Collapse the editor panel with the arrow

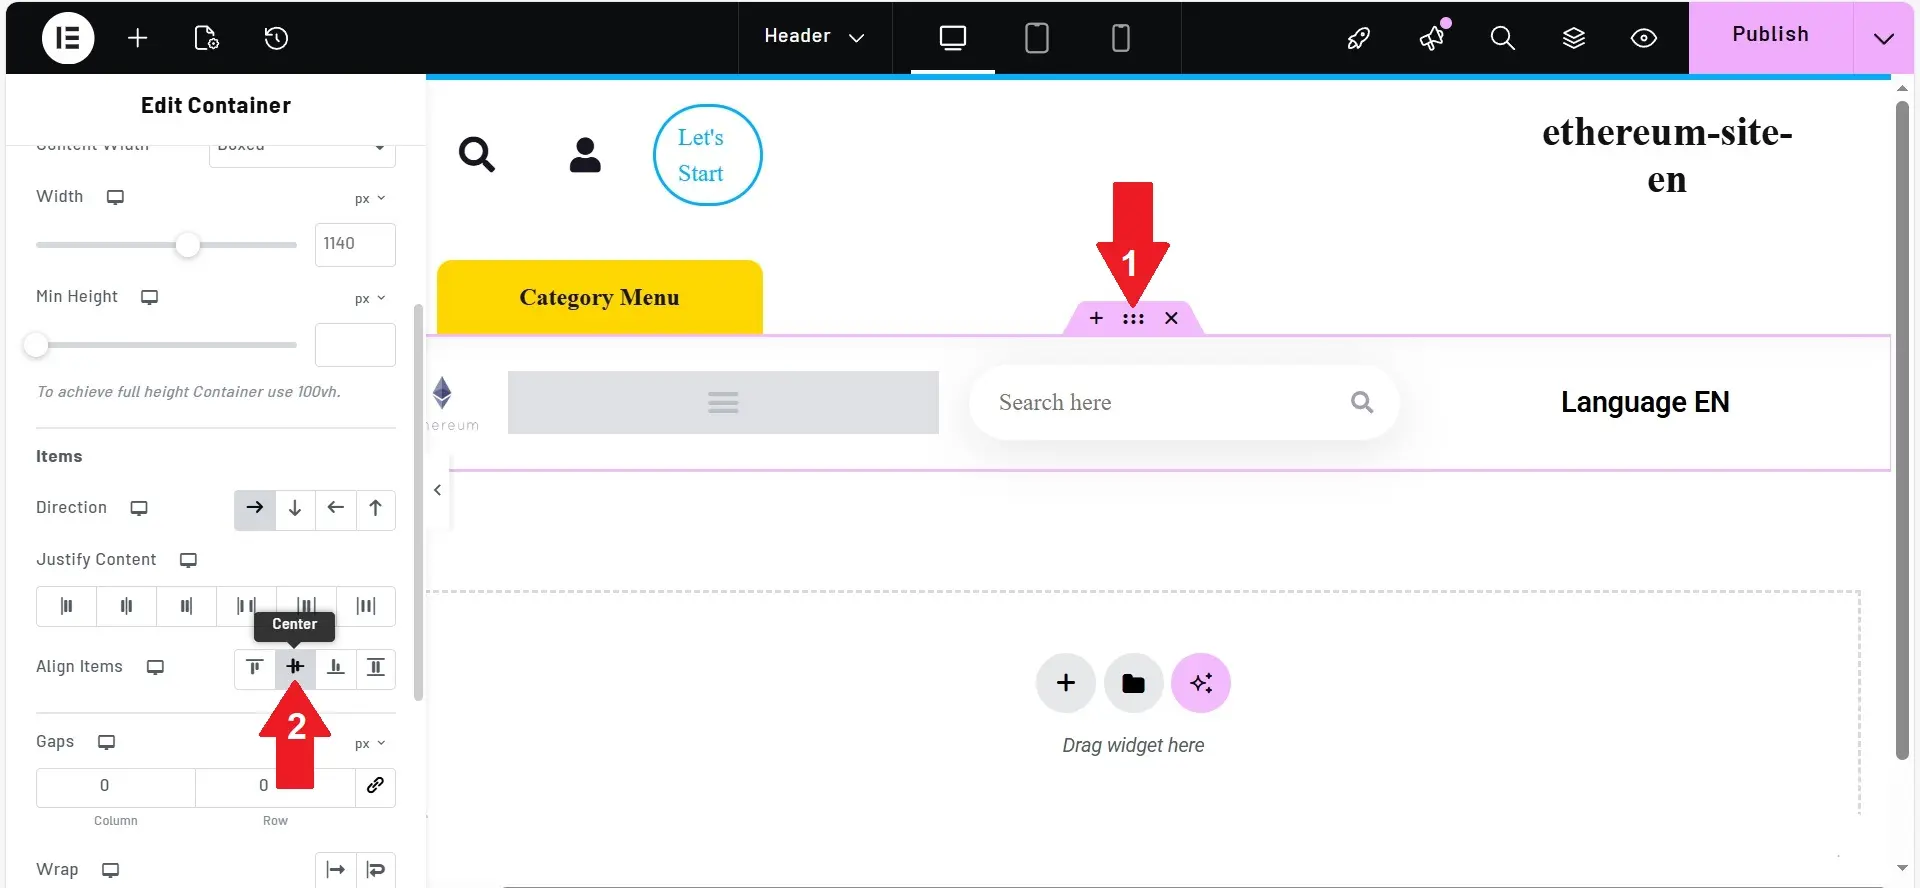[x=438, y=490]
